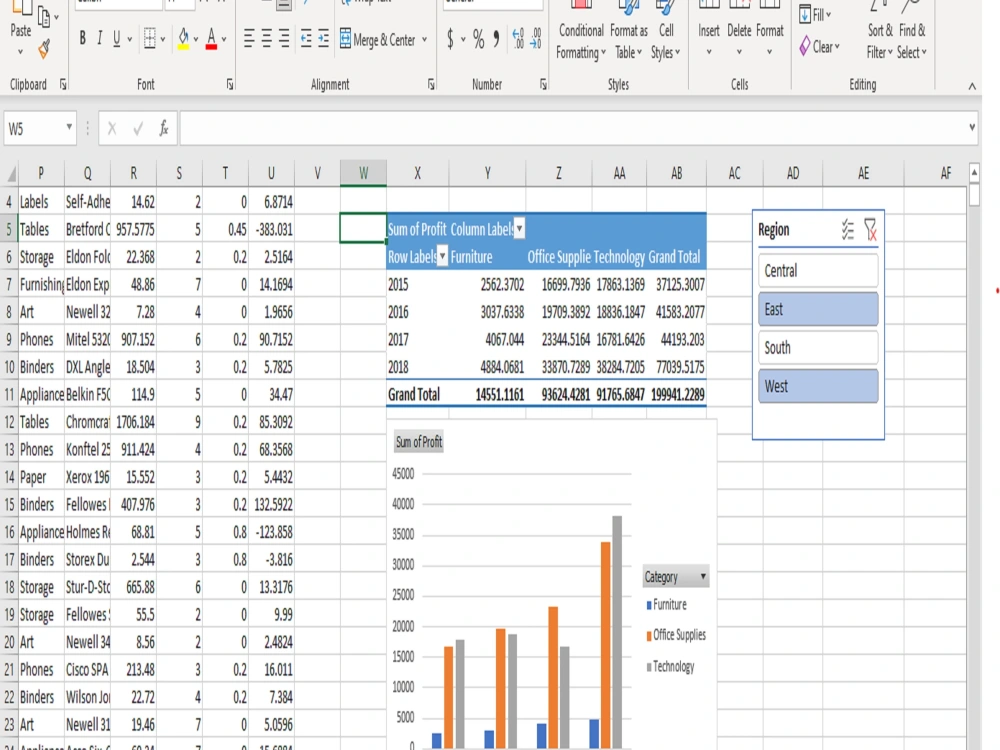Viewport: 1000px width, 750px height.
Task: Clear the Region slicer filter
Action: pyautogui.click(x=871, y=230)
